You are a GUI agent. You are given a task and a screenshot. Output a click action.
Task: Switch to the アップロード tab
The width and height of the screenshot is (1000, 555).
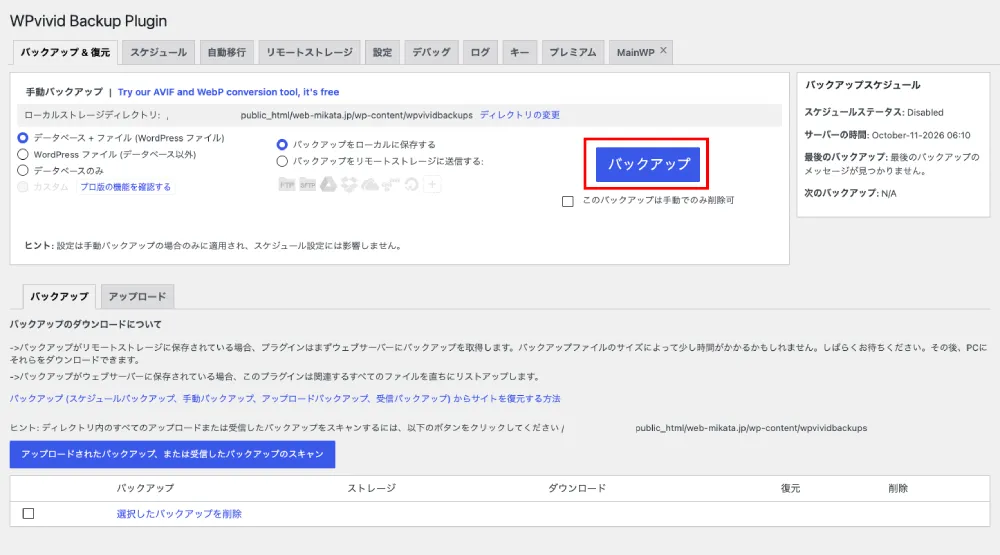tap(137, 297)
